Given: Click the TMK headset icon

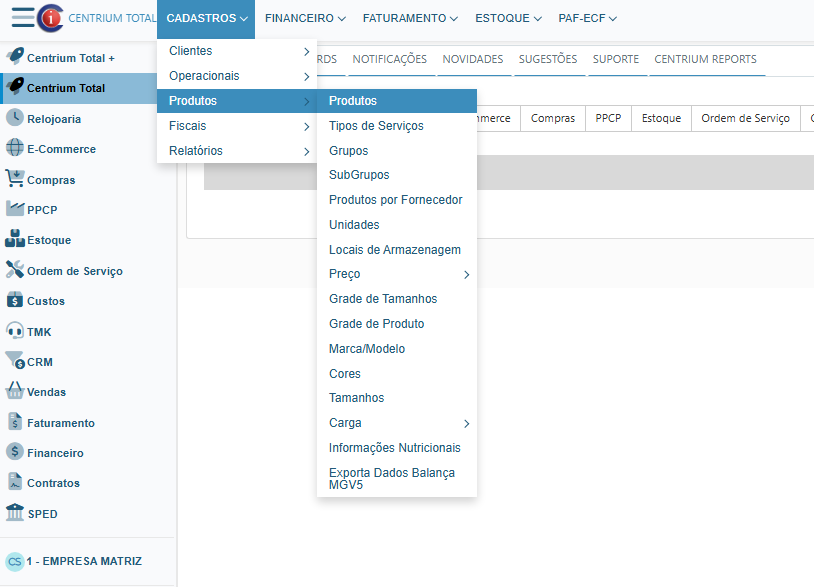Looking at the screenshot, I should (15, 331).
